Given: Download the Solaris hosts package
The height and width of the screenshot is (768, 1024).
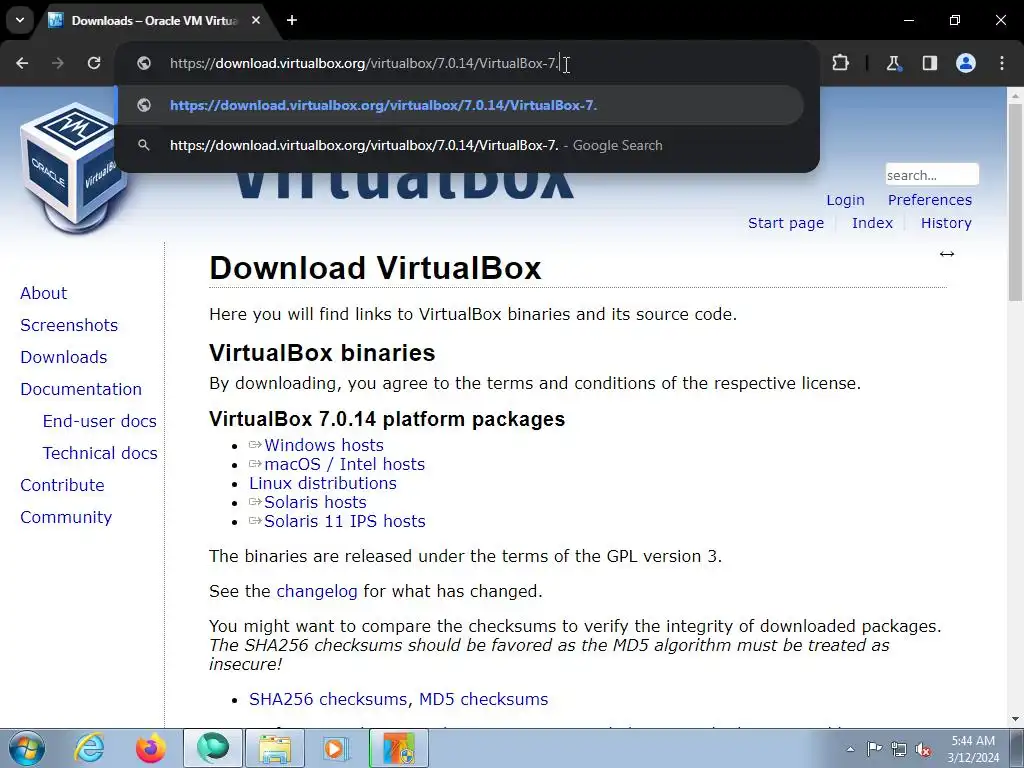Looking at the screenshot, I should 315,502.
